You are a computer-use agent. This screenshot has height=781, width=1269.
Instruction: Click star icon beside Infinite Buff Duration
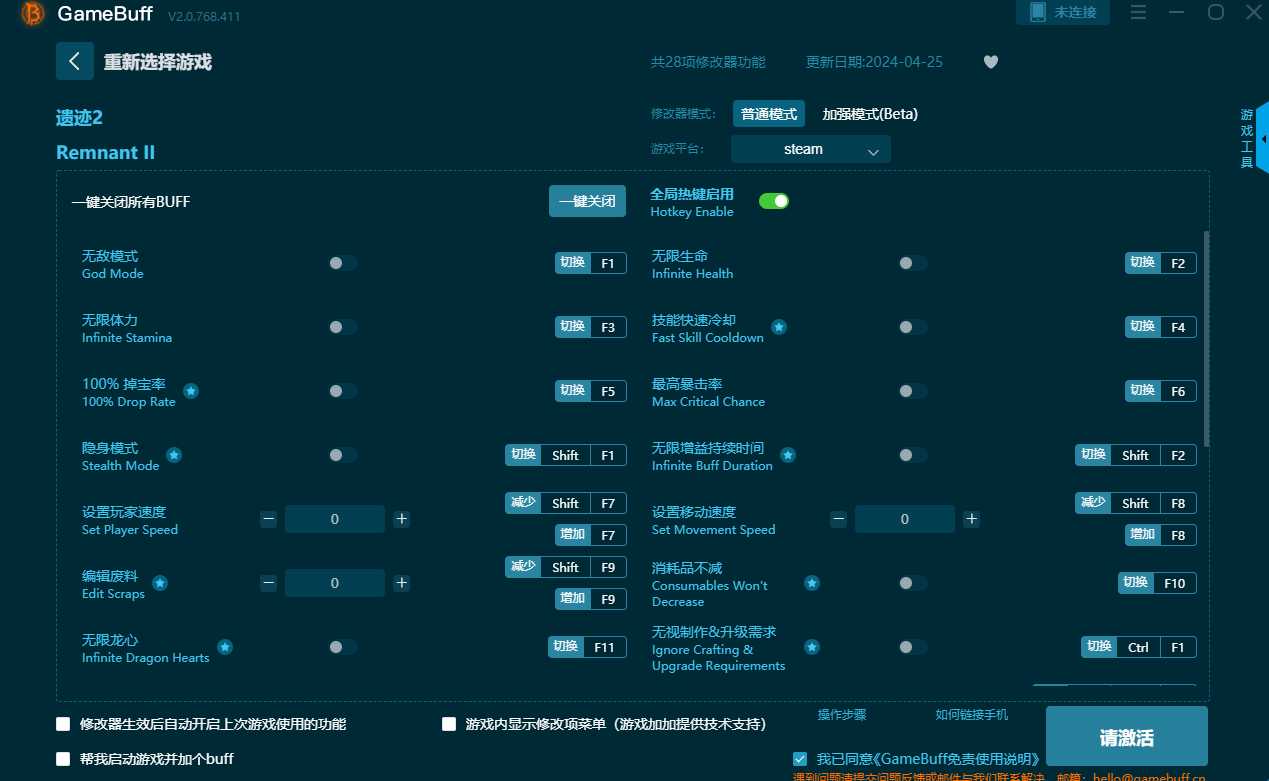click(x=788, y=455)
